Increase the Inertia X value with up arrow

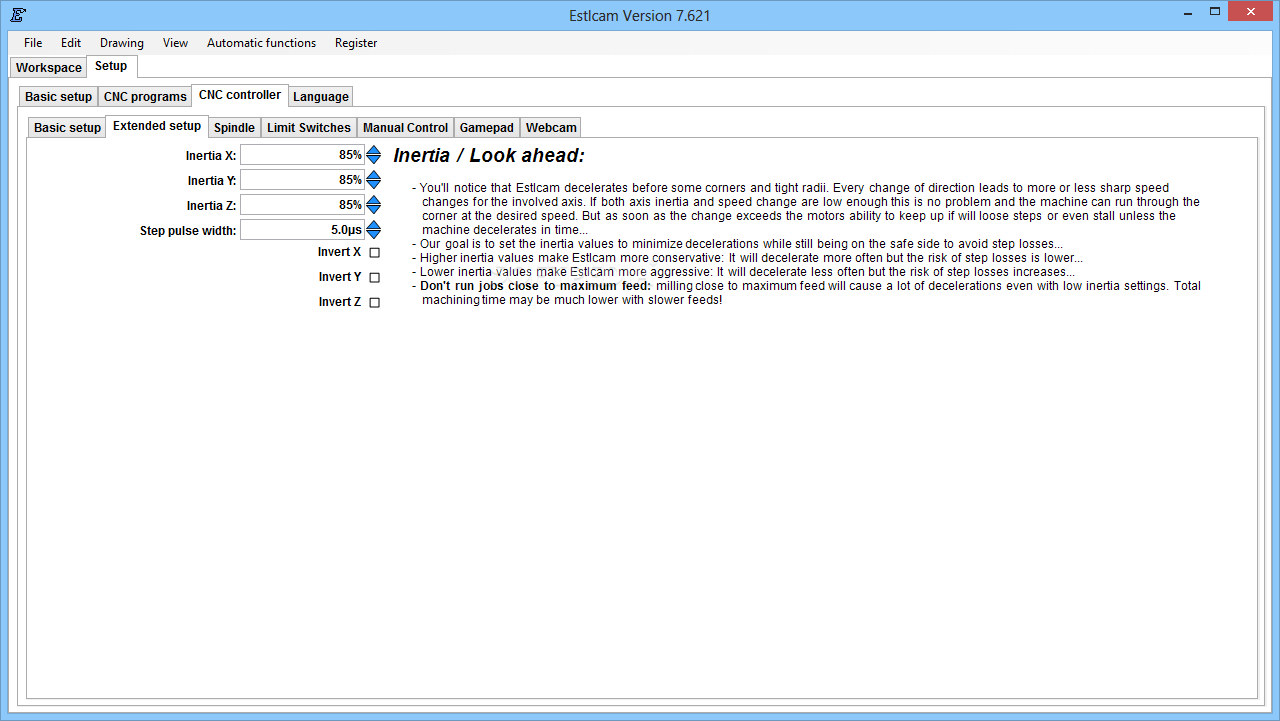click(374, 150)
